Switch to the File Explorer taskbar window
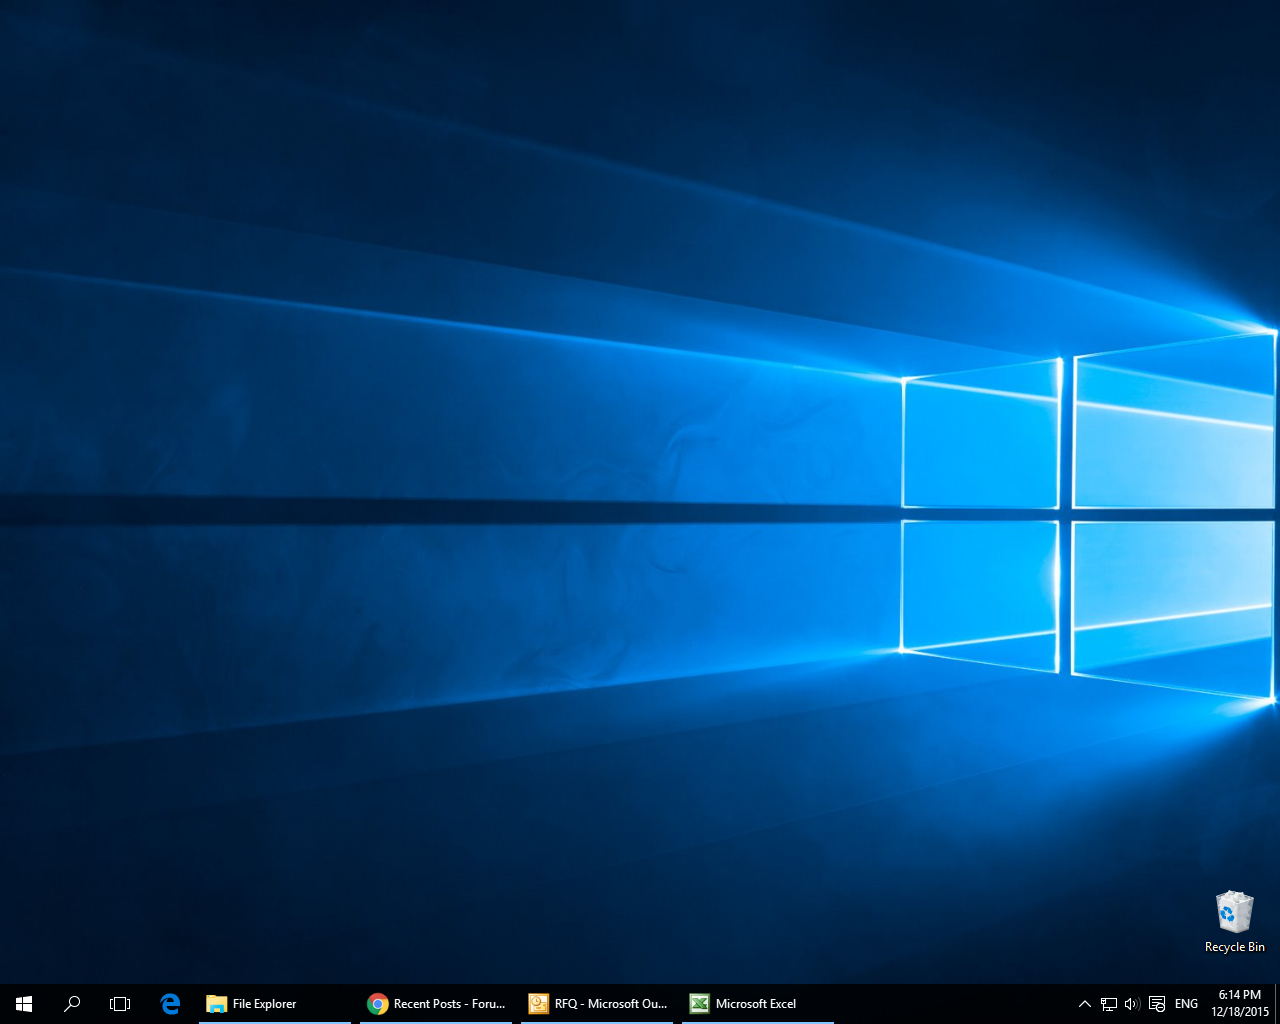This screenshot has width=1280, height=1024. pos(274,1003)
